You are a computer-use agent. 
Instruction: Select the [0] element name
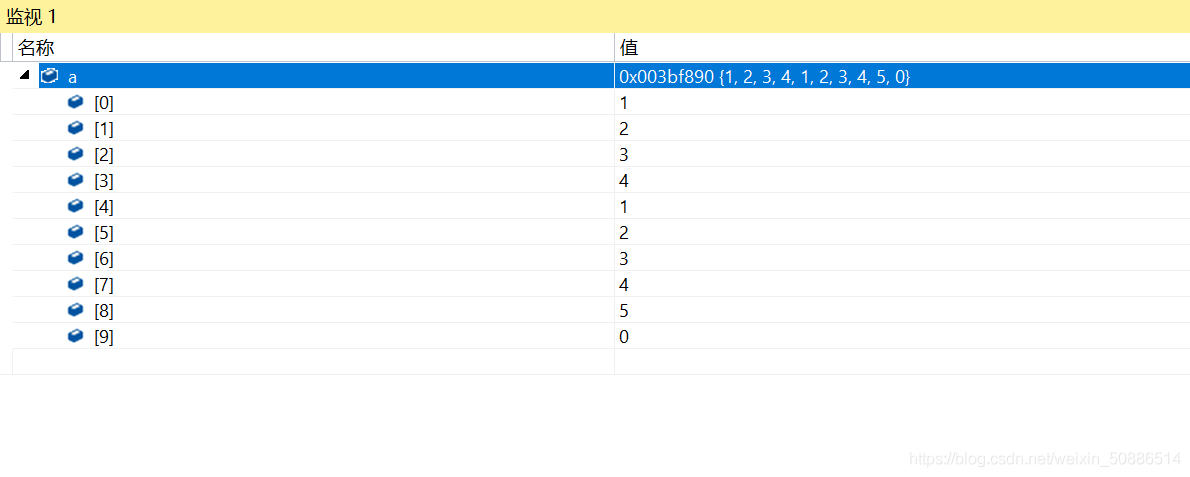point(104,102)
